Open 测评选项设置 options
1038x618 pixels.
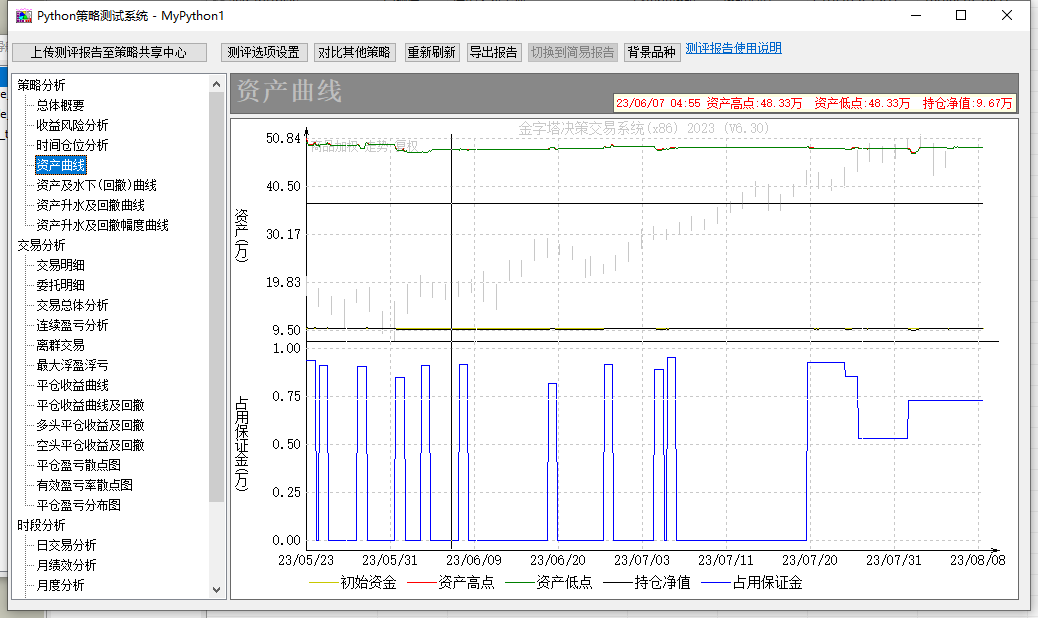tap(263, 52)
